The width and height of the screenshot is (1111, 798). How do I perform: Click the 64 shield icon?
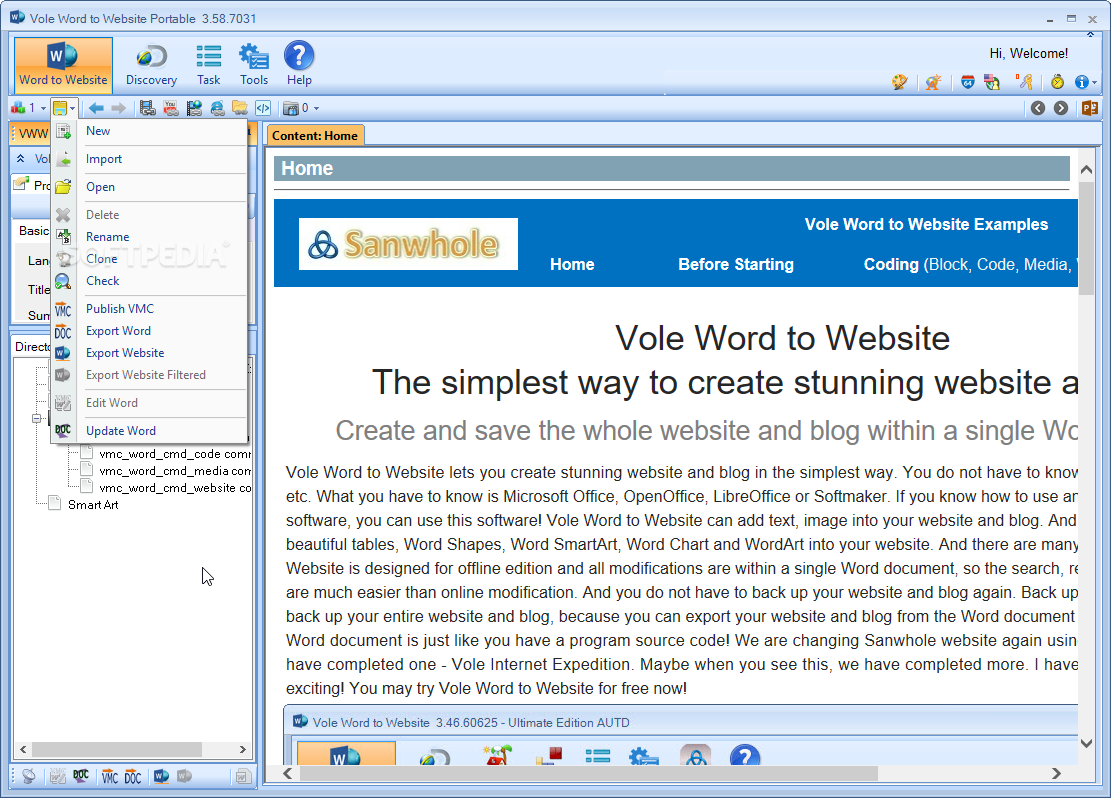pos(968,82)
